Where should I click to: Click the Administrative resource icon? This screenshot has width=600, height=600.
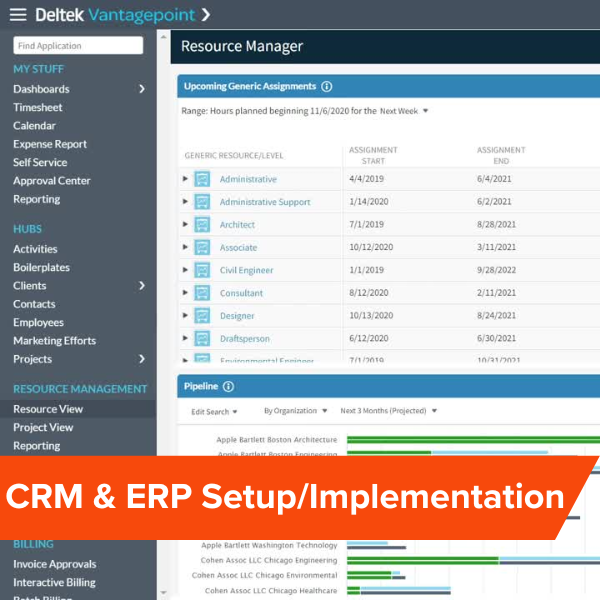(202, 179)
